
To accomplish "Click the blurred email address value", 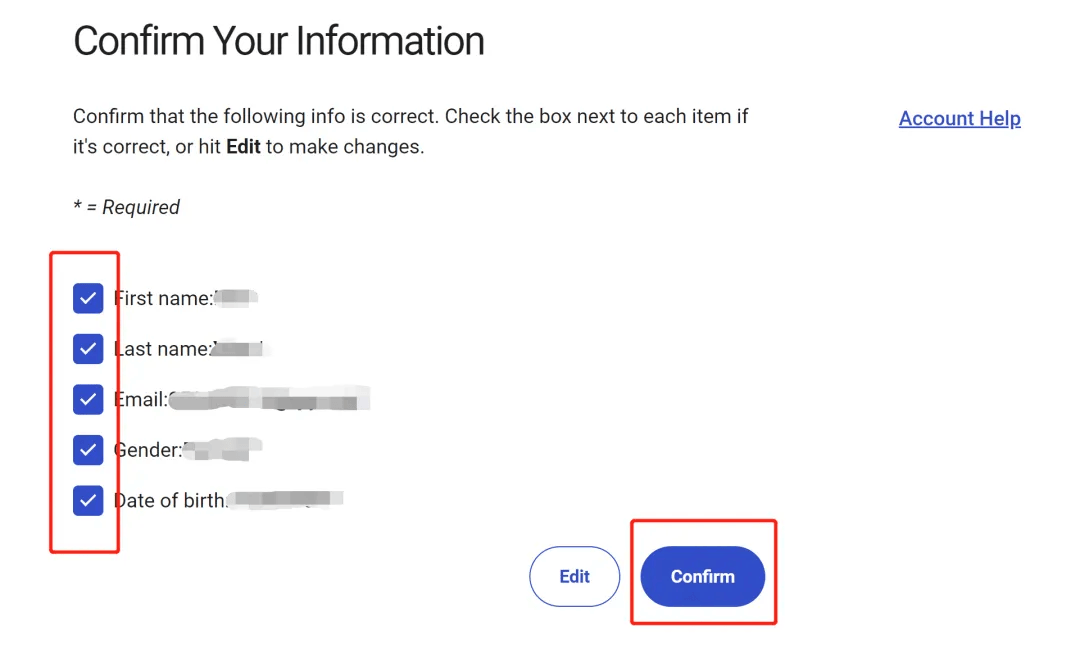I will [x=269, y=399].
